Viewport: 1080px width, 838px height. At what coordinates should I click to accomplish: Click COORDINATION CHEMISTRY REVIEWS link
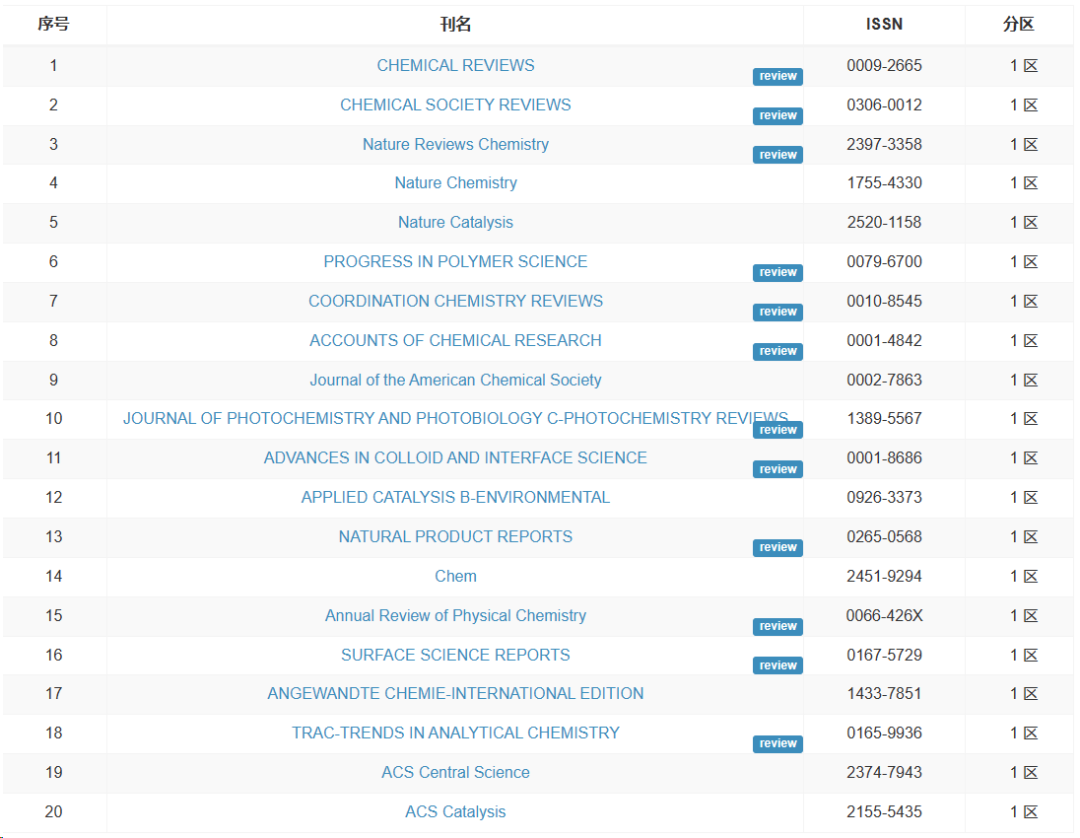455,301
